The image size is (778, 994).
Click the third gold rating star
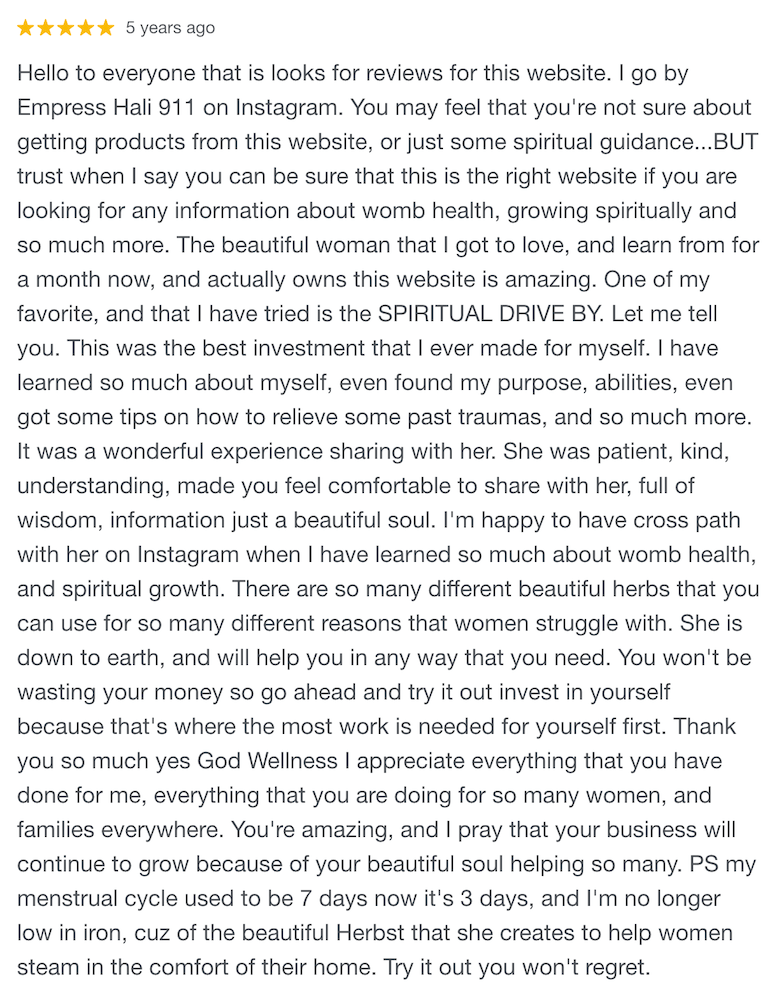click(x=66, y=28)
